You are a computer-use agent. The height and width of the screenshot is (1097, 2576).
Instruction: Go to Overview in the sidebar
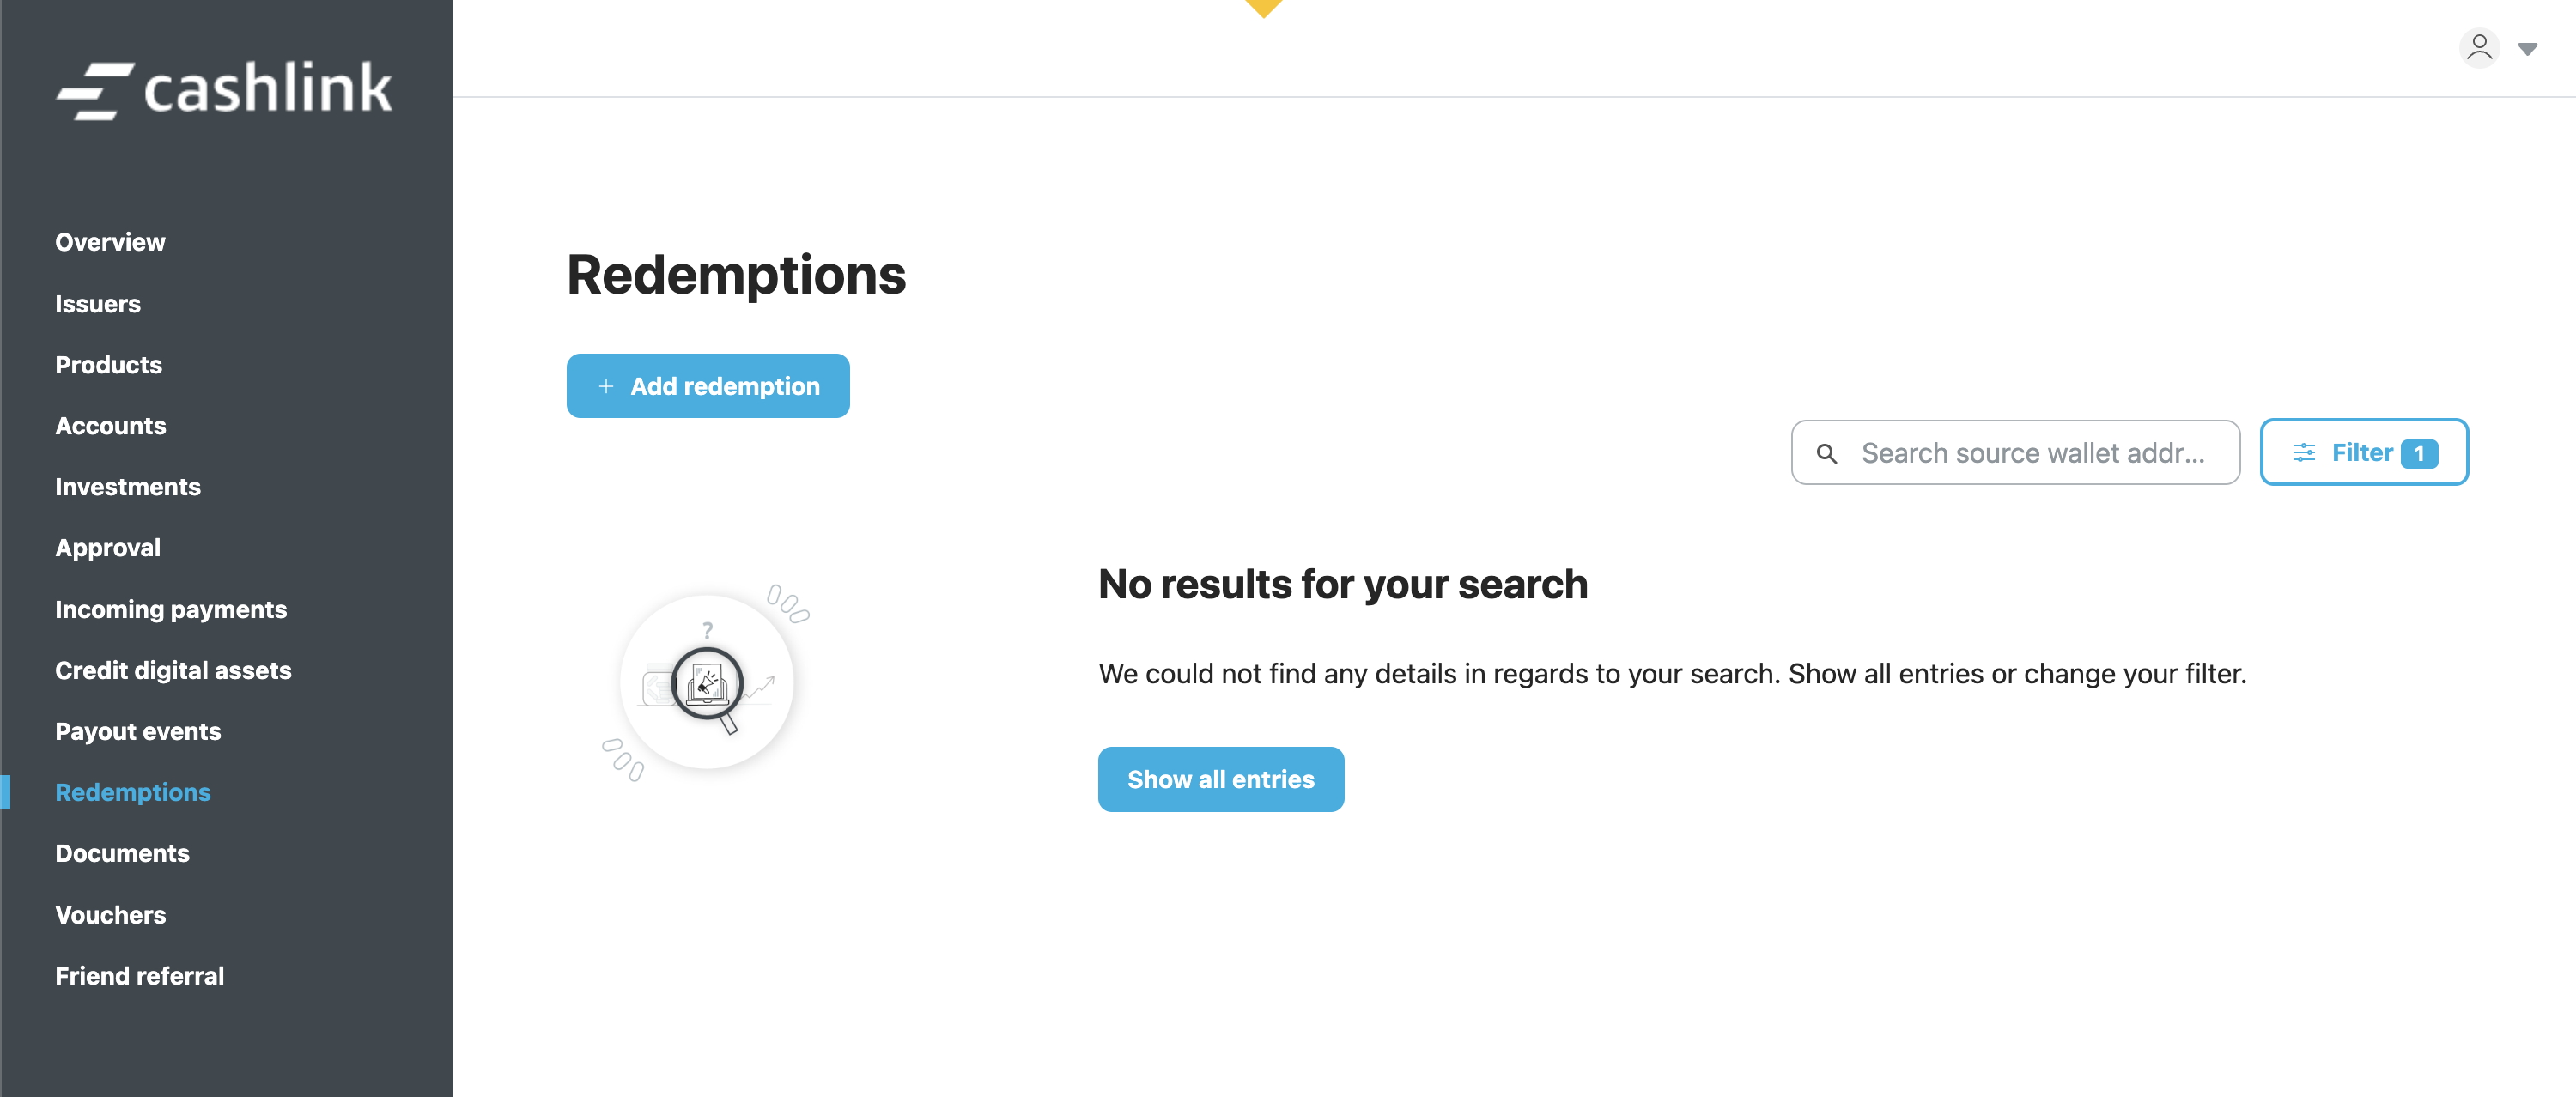[x=110, y=243]
